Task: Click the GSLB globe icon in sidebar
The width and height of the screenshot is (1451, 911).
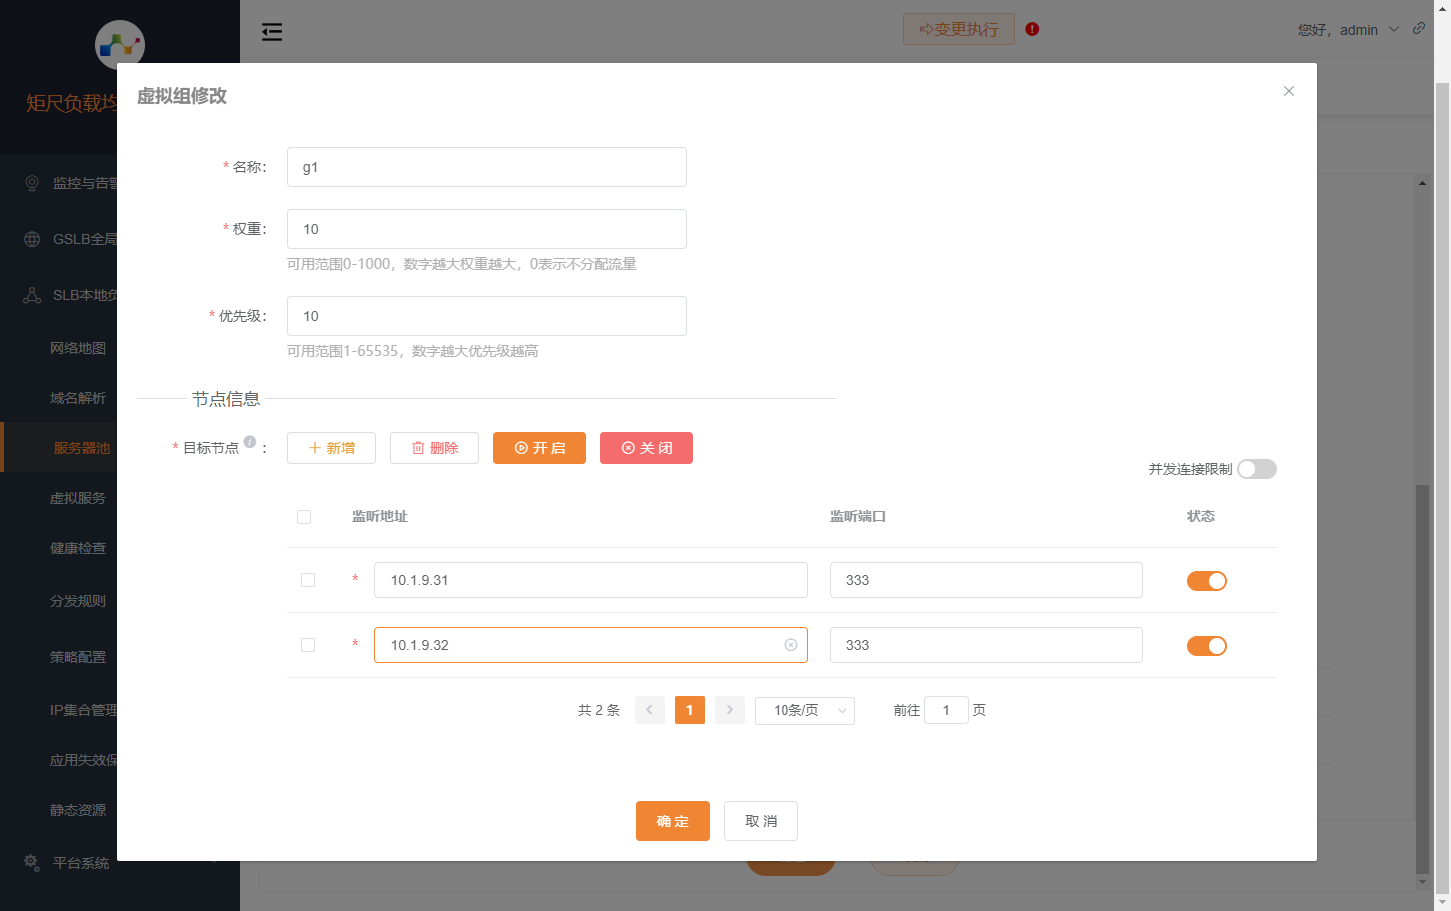Action: coord(32,239)
